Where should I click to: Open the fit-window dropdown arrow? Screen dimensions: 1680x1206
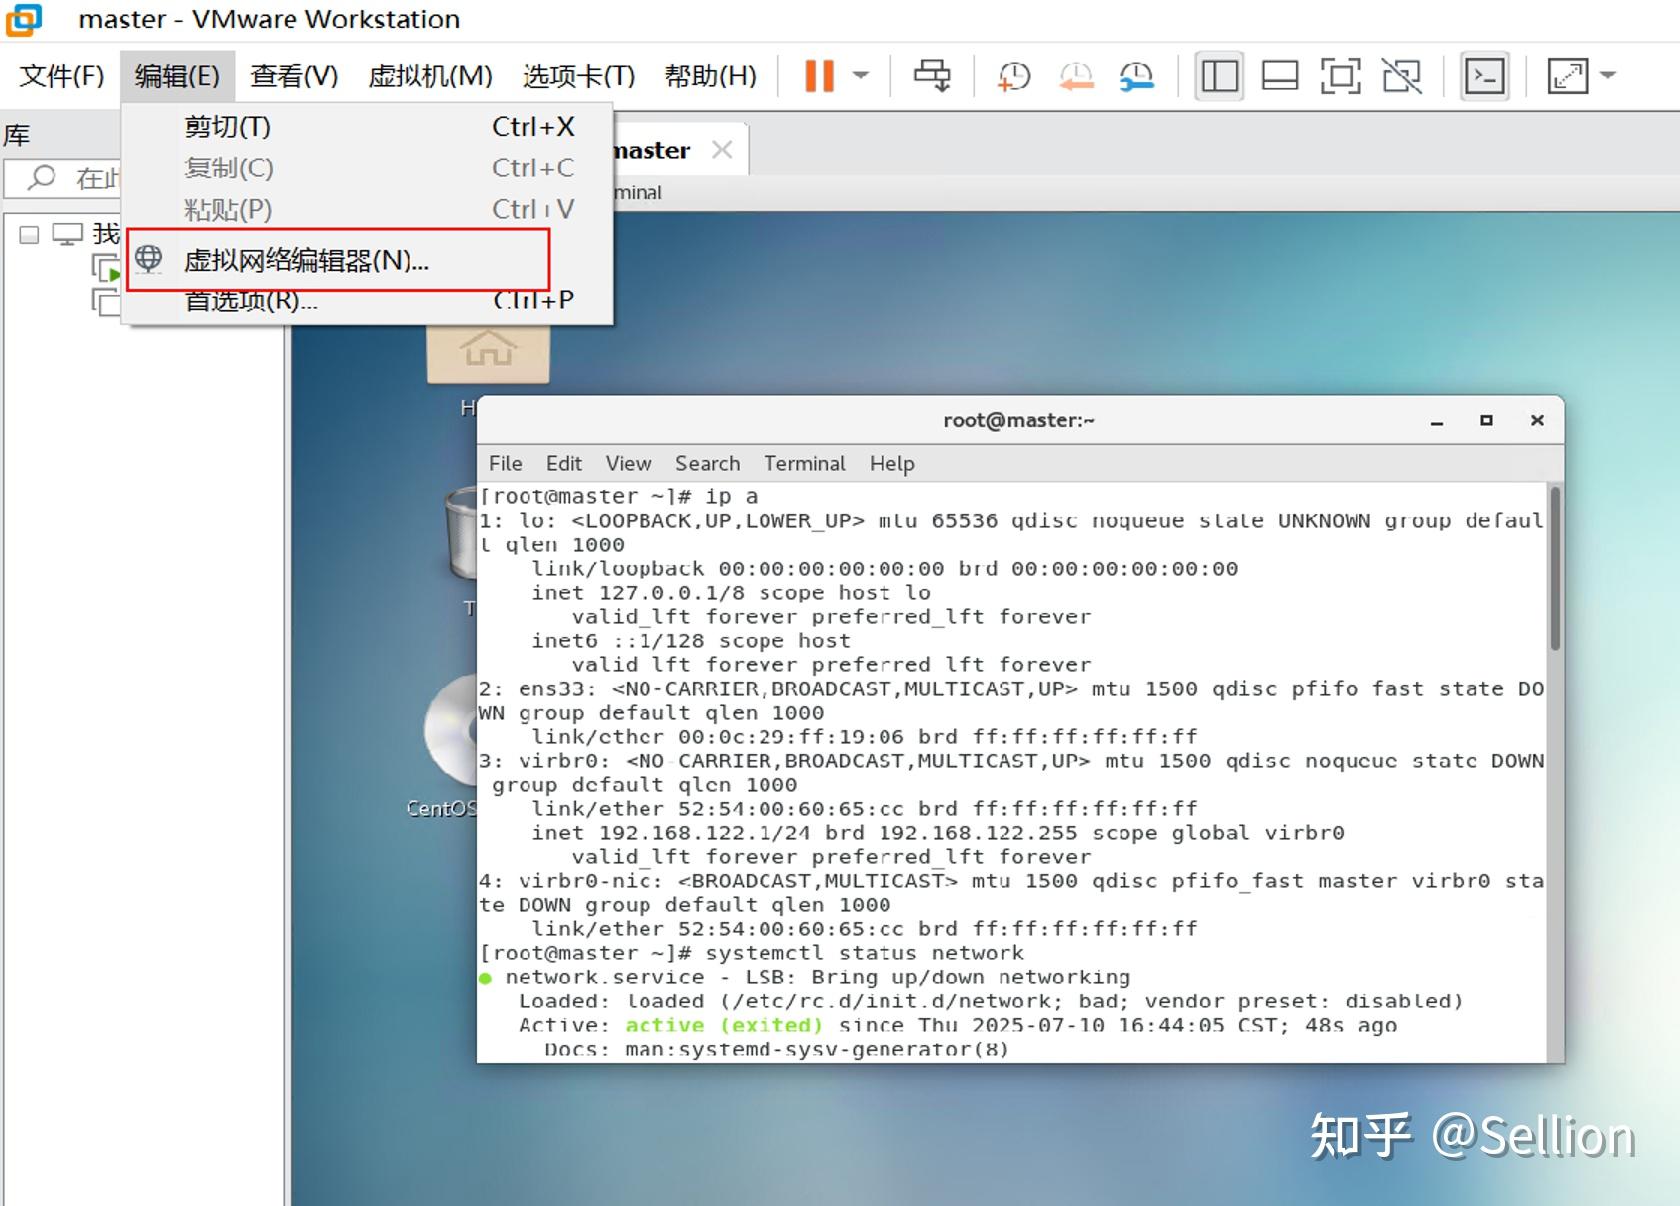[1608, 75]
